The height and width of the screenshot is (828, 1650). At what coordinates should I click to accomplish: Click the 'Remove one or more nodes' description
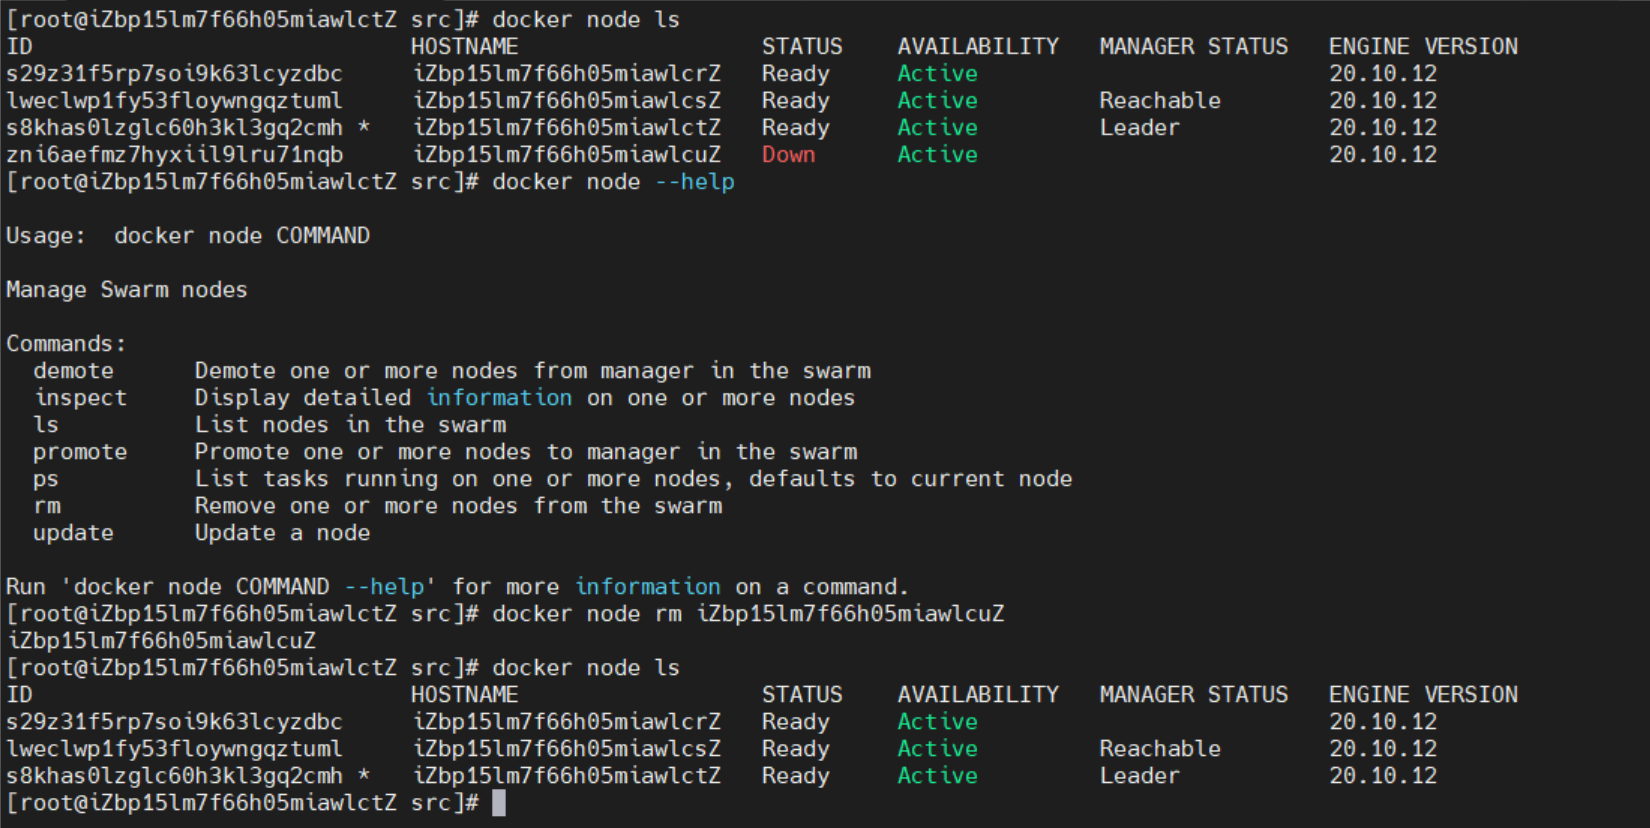tap(458, 506)
